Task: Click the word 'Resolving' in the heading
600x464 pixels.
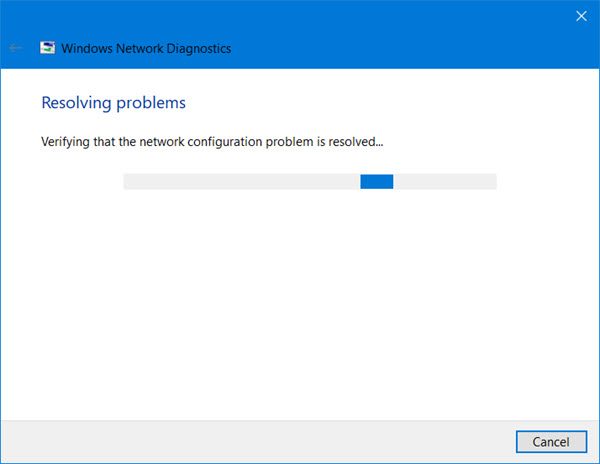Action: (76, 103)
